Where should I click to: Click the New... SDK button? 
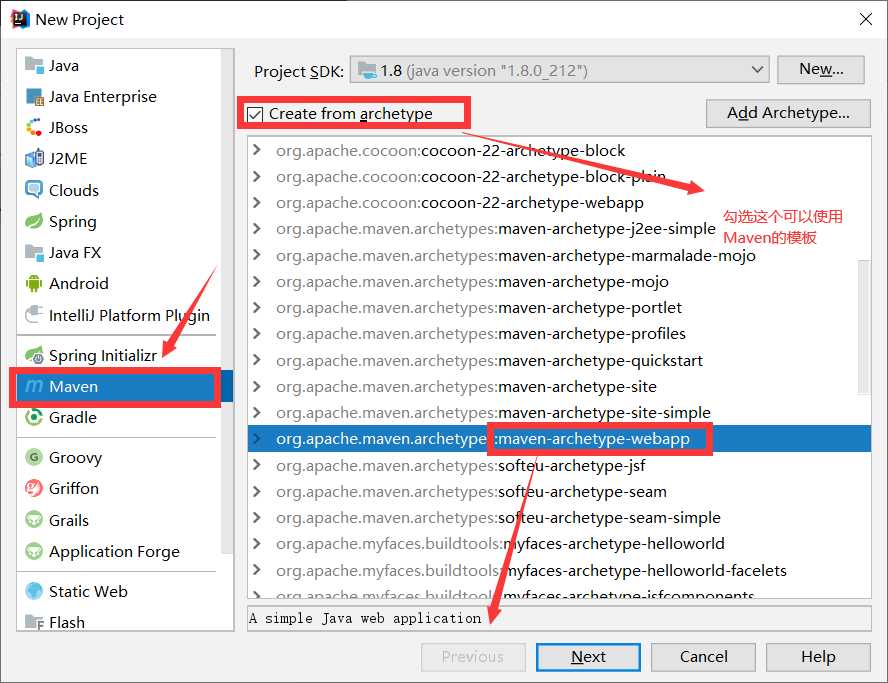[821, 69]
